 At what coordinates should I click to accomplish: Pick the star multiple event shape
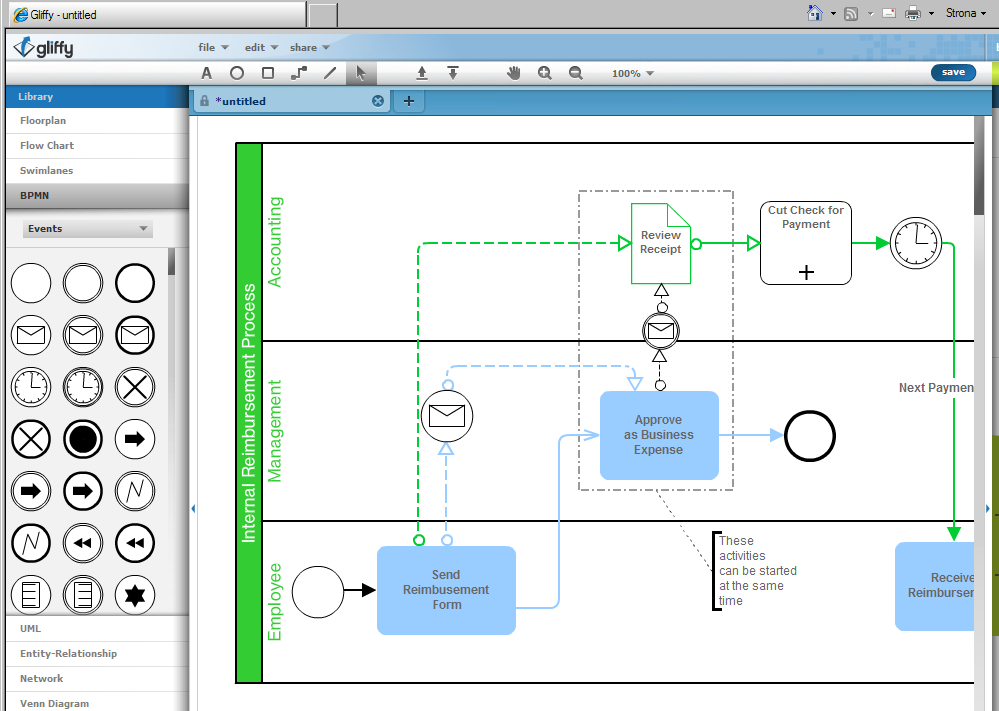(x=135, y=595)
